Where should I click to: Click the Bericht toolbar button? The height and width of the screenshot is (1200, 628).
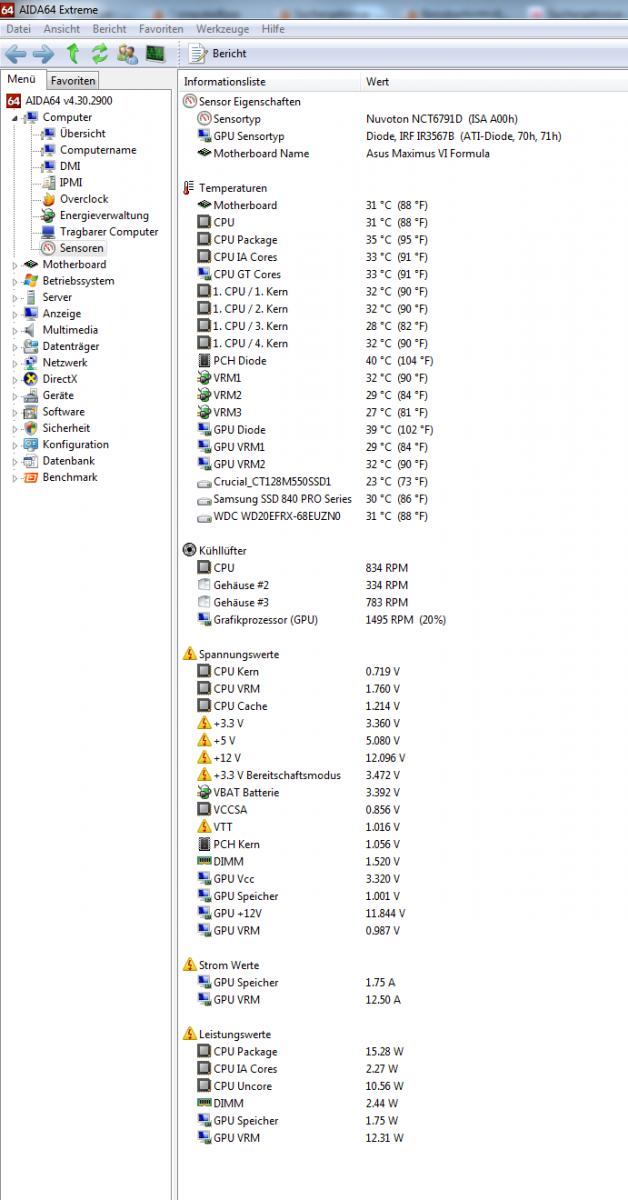pyautogui.click(x=218, y=54)
